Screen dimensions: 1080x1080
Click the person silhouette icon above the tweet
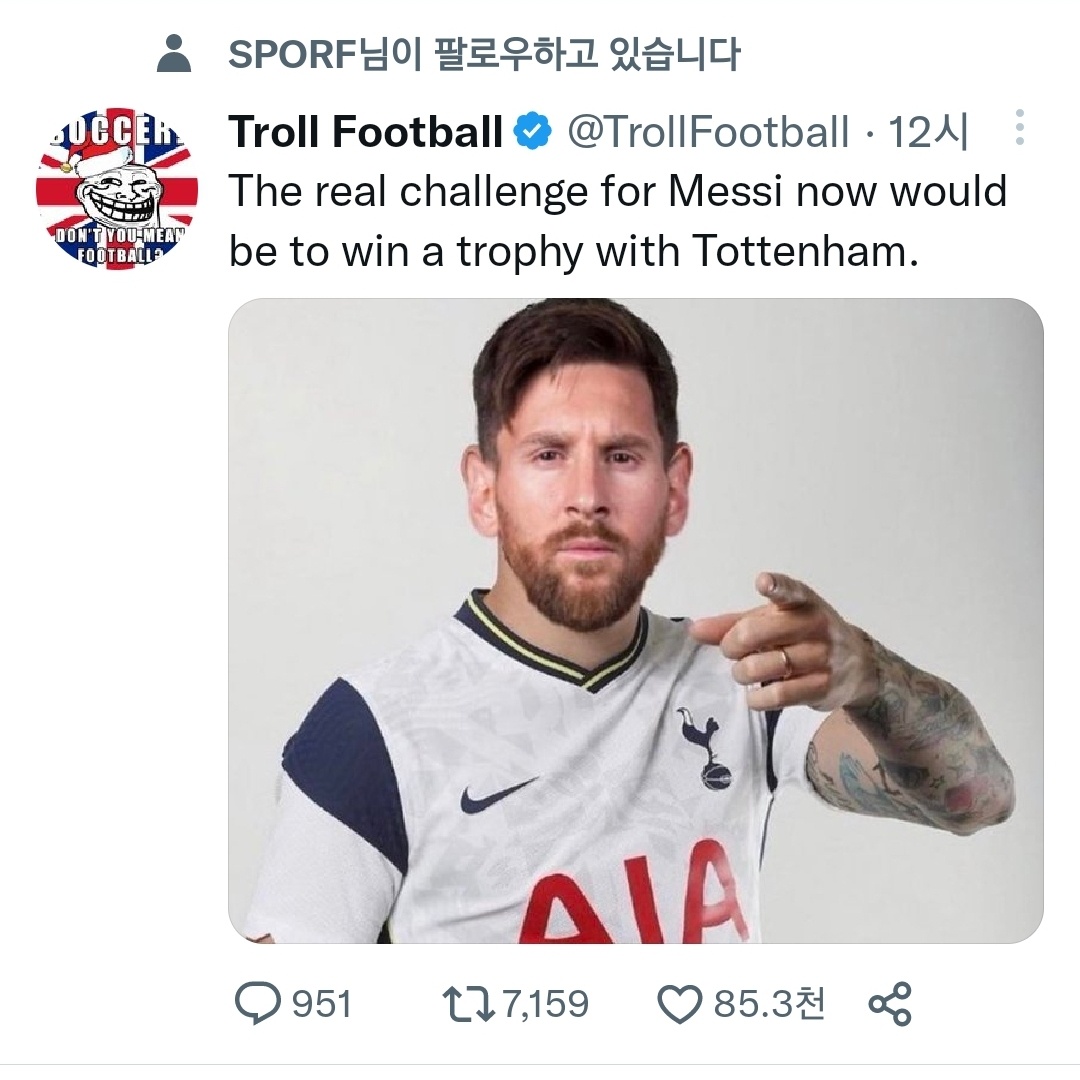175,54
